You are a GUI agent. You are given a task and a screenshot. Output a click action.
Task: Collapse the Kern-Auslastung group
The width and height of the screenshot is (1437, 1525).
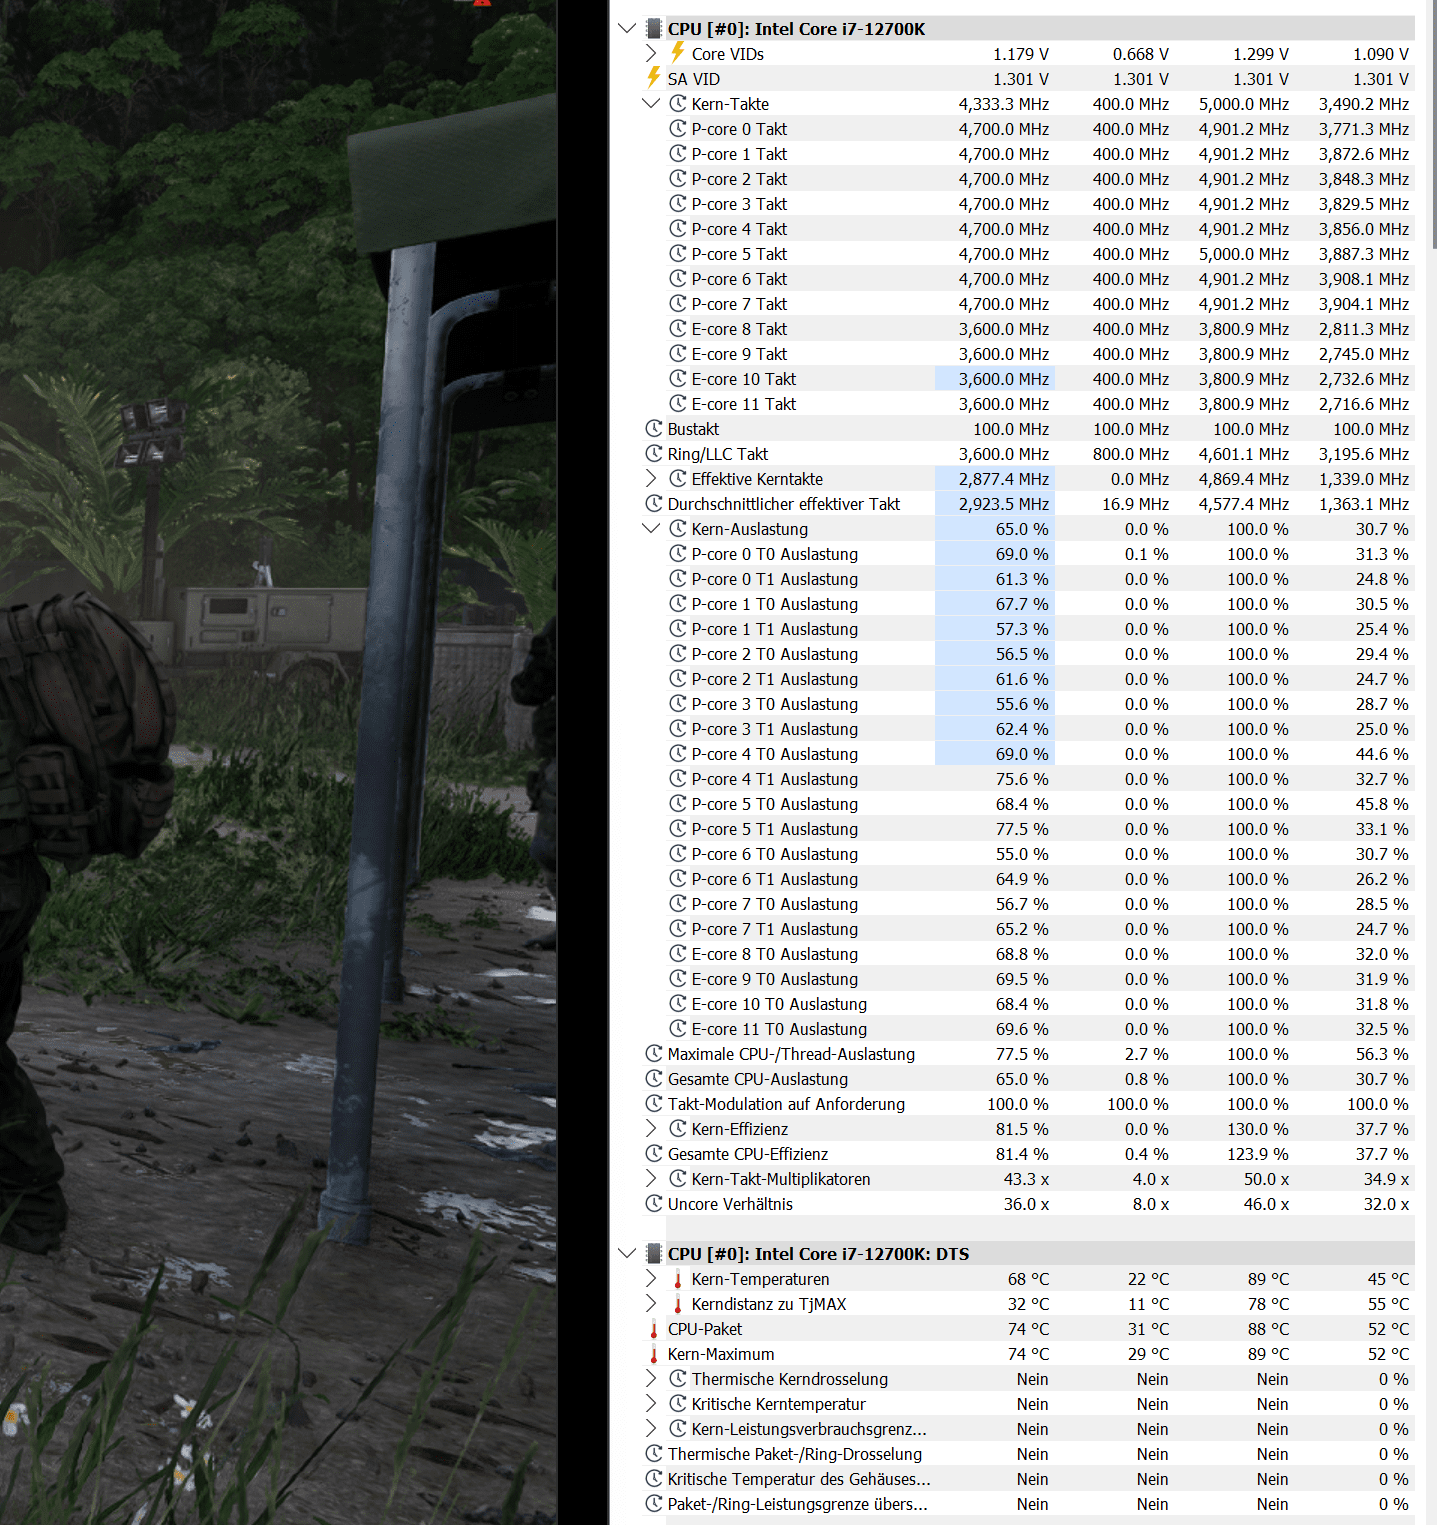pos(651,529)
